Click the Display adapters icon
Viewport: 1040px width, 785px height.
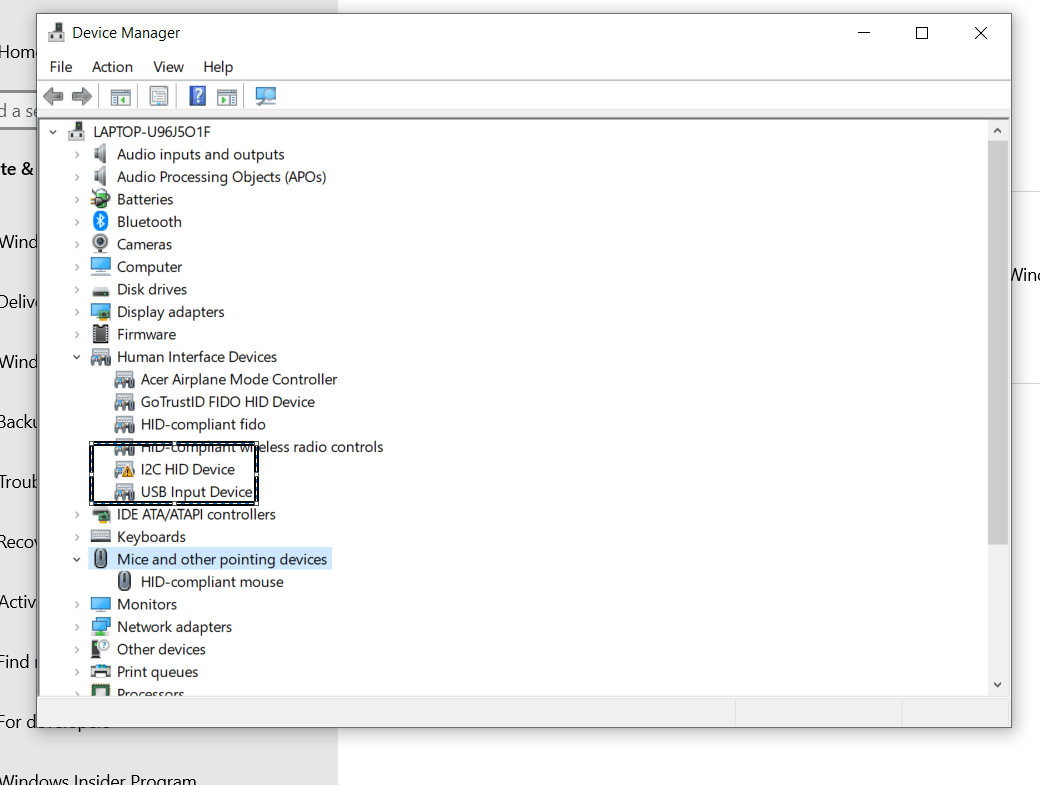[x=101, y=311]
